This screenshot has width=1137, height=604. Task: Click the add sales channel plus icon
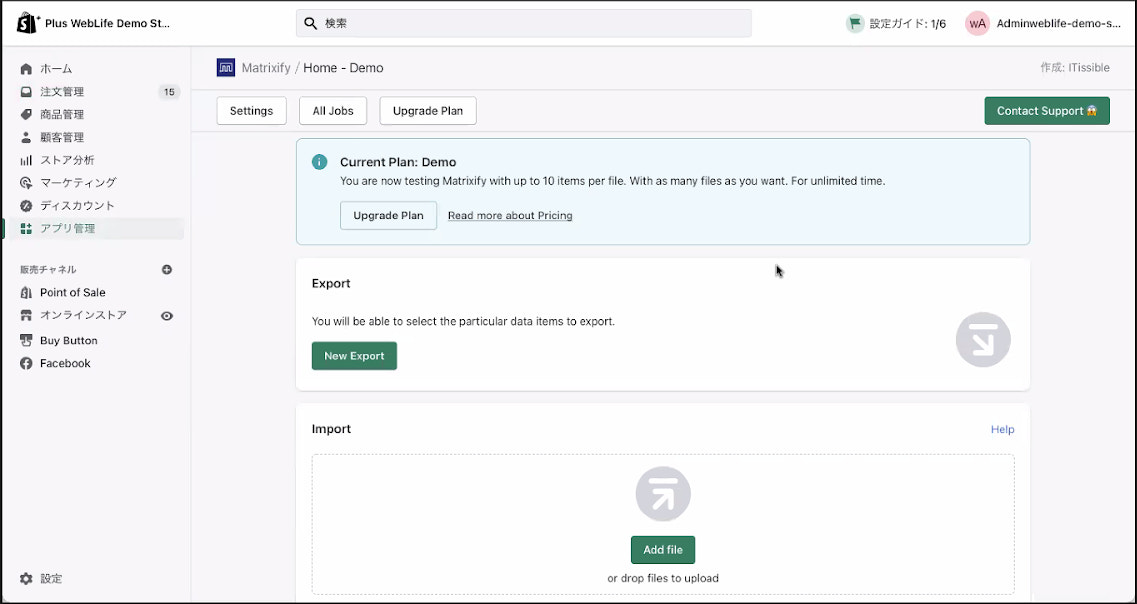167,270
